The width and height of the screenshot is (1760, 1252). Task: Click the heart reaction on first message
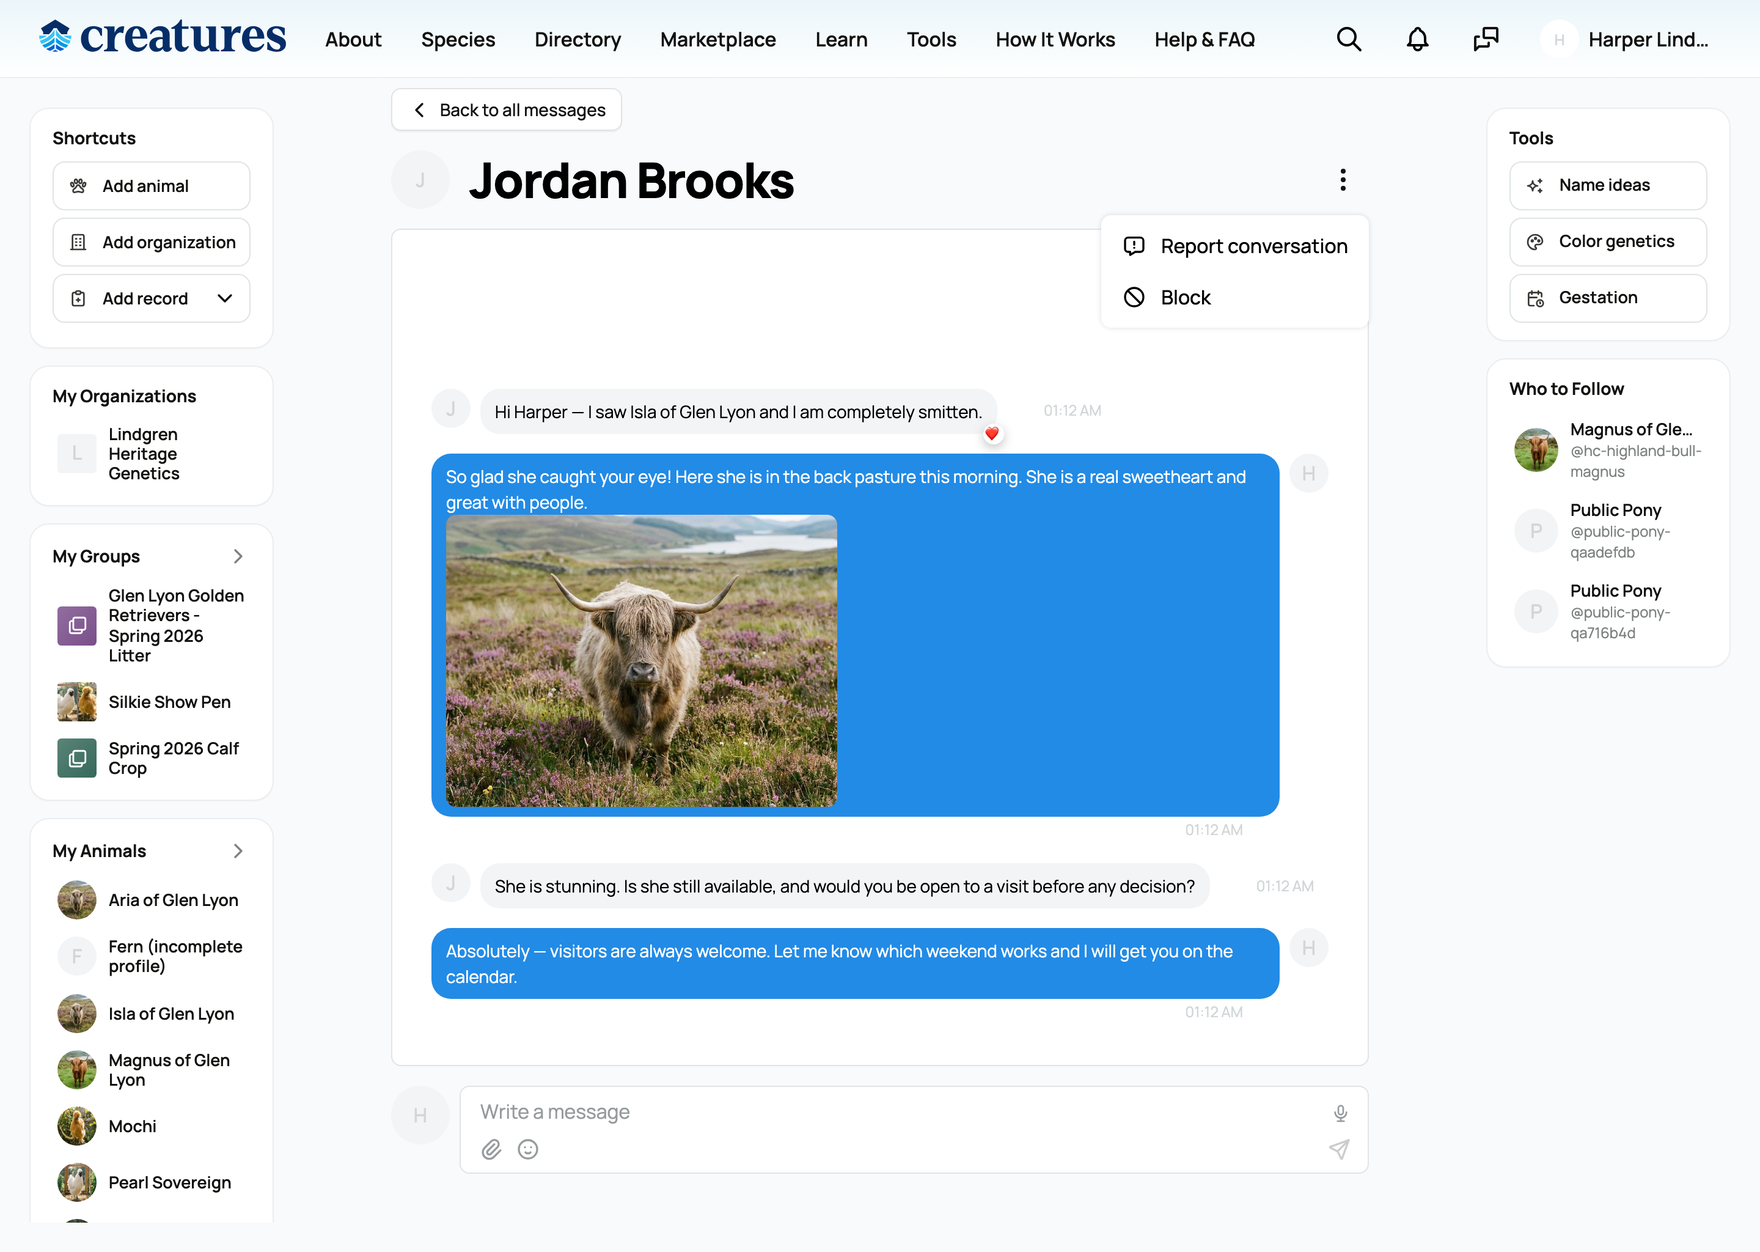click(992, 434)
